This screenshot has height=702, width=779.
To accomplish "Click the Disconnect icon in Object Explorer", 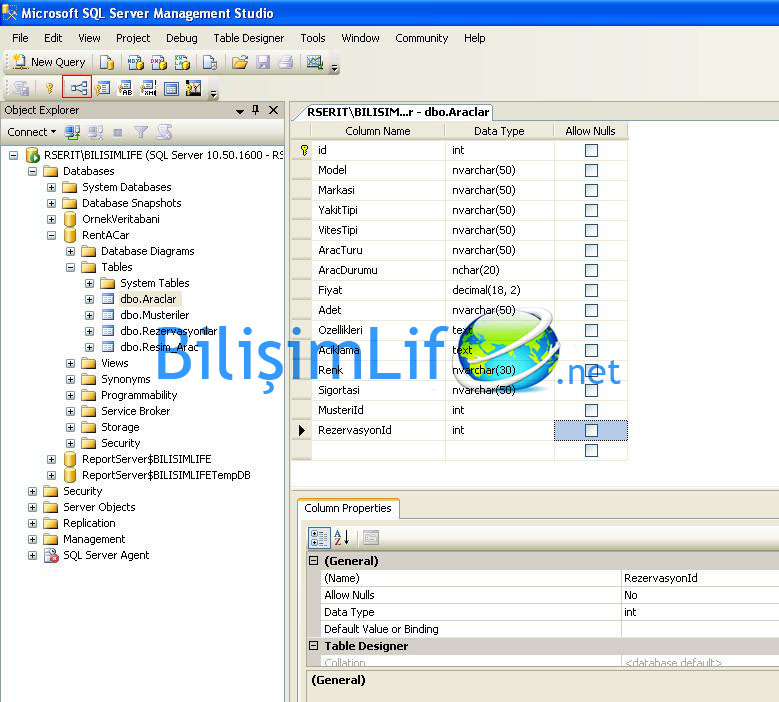I will [x=95, y=132].
